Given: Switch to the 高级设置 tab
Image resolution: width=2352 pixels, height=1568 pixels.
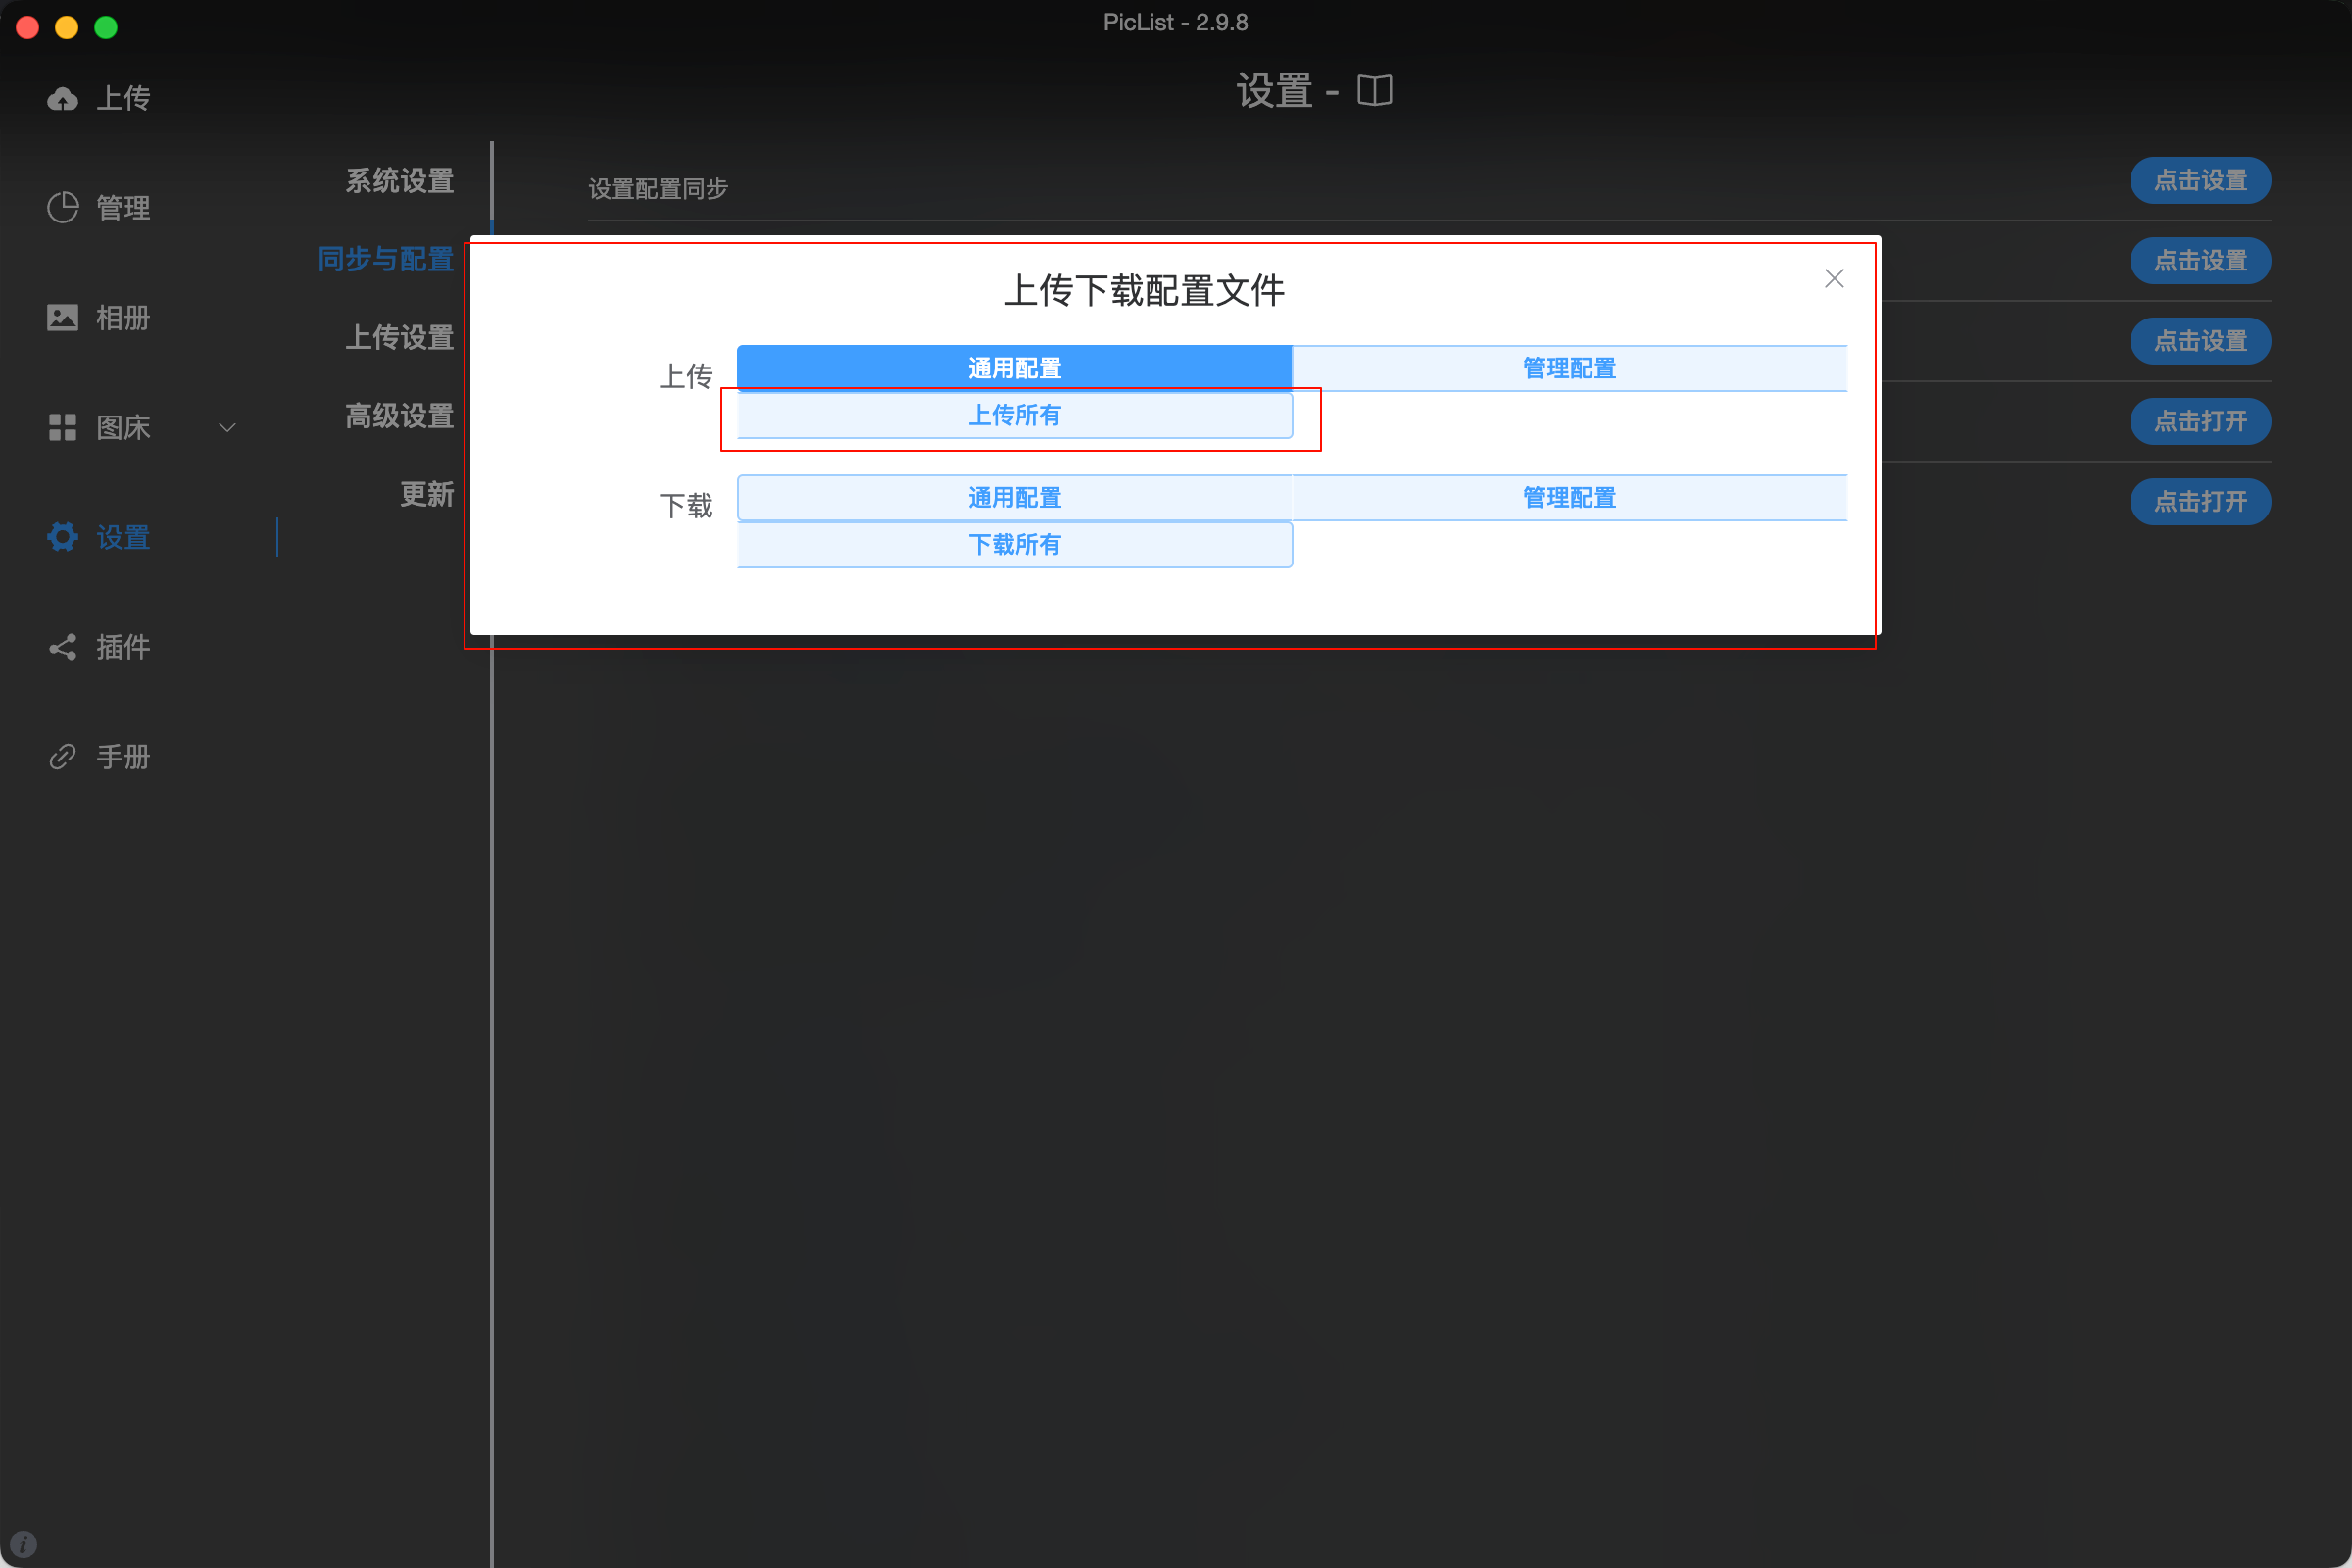Looking at the screenshot, I should [399, 415].
